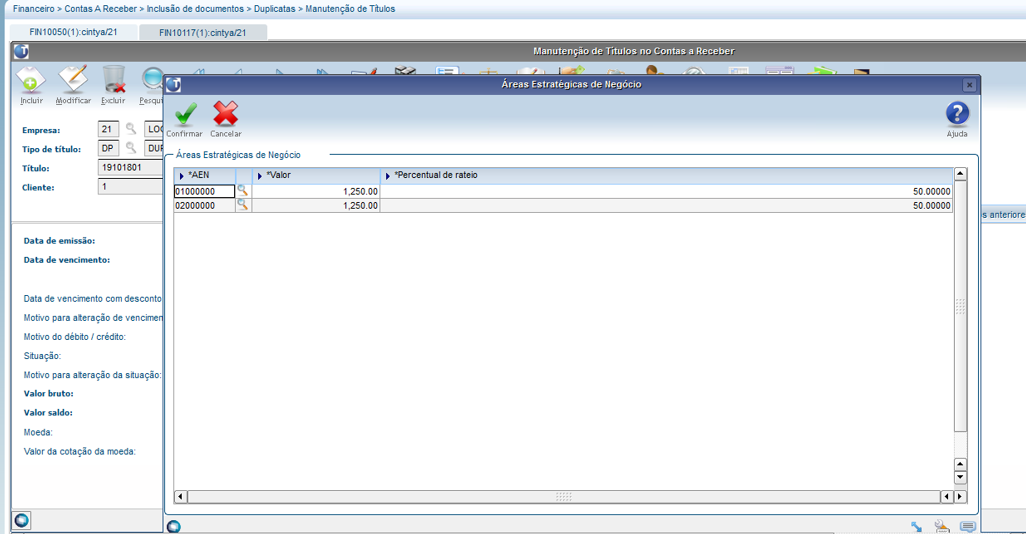Open Contas A Receber in the breadcrumb
Viewport: 1026px width, 534px height.
(101, 9)
